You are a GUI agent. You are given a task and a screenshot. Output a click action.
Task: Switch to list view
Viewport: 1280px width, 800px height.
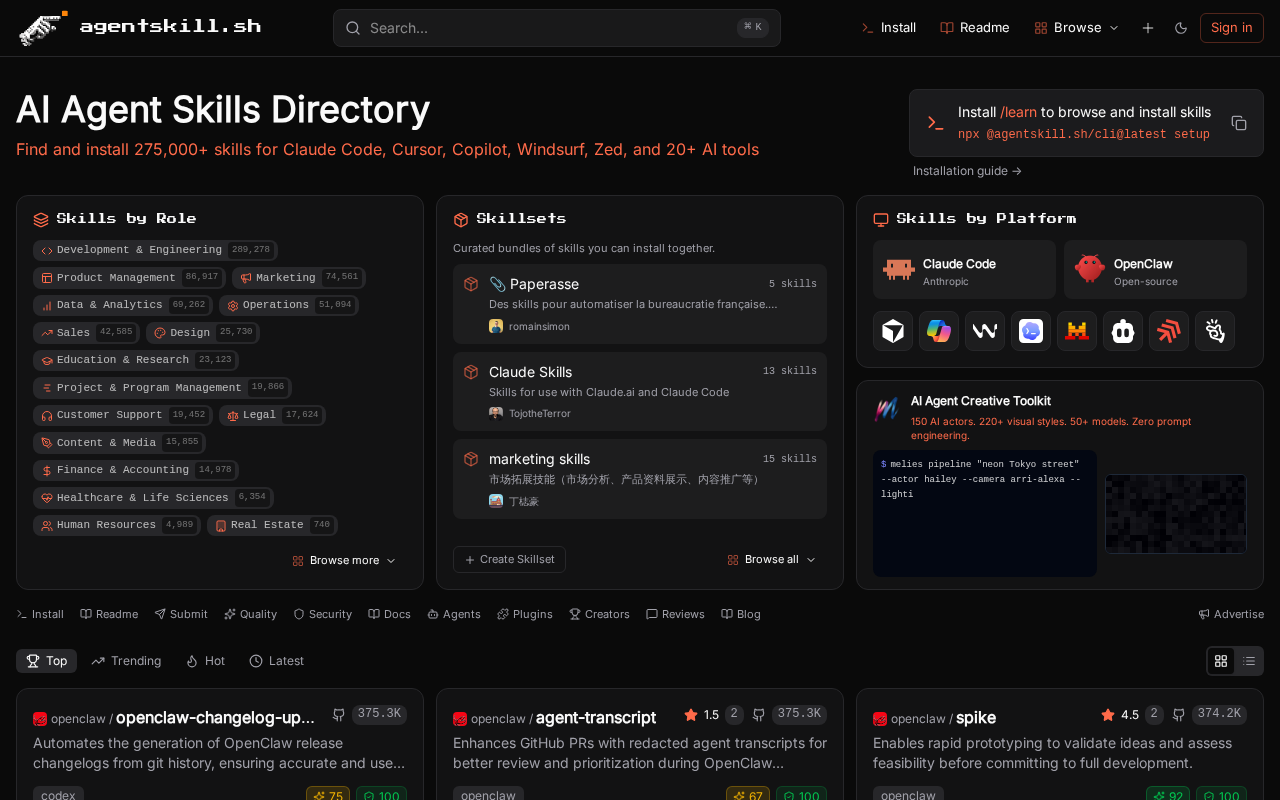[x=1249, y=661]
